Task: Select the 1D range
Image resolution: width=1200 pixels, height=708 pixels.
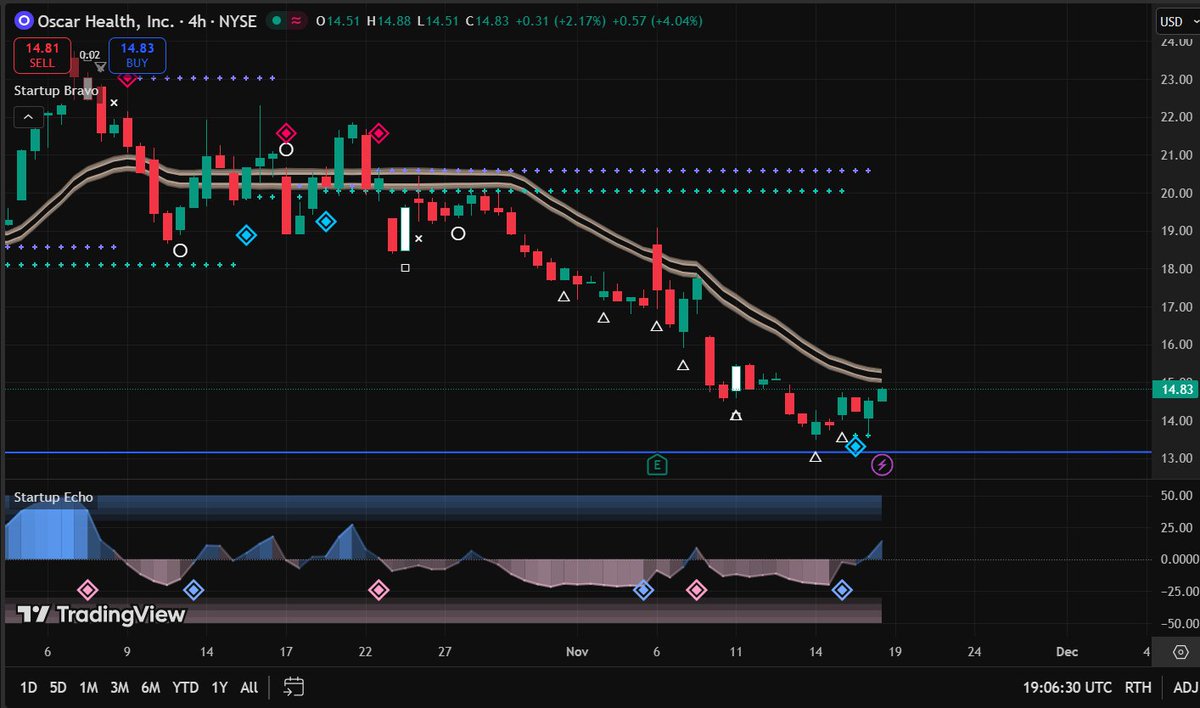Action: click(29, 687)
